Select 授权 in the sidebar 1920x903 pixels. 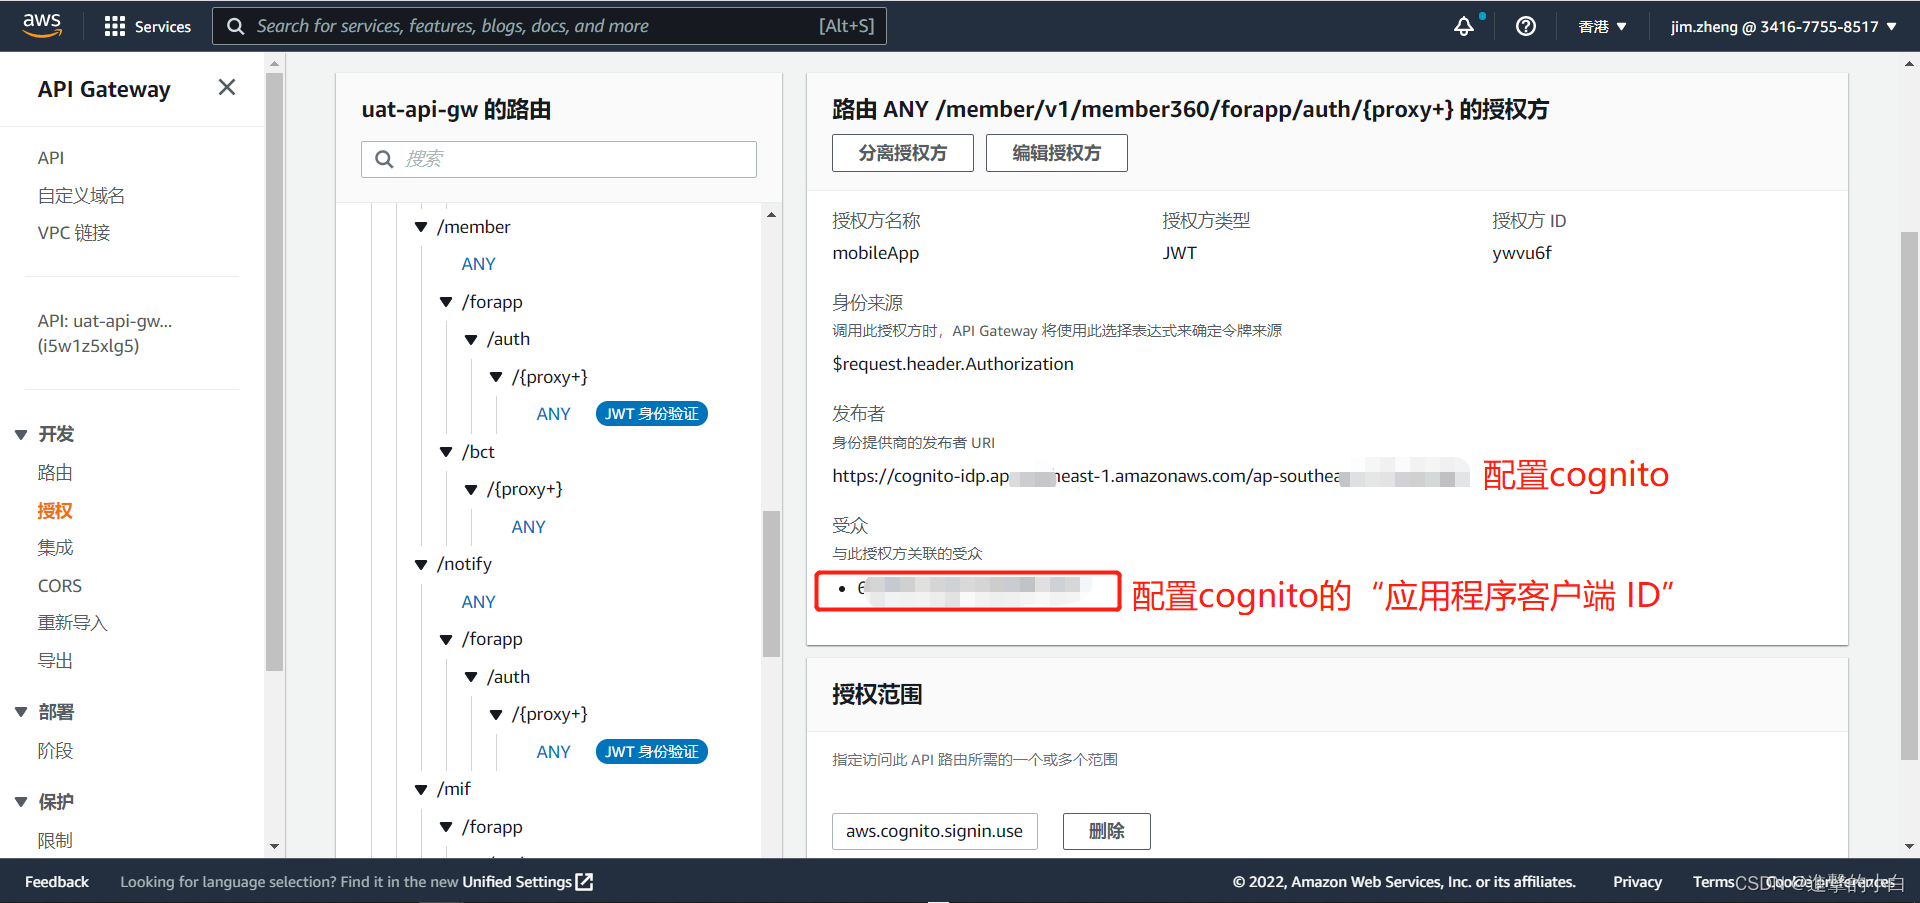point(55,511)
